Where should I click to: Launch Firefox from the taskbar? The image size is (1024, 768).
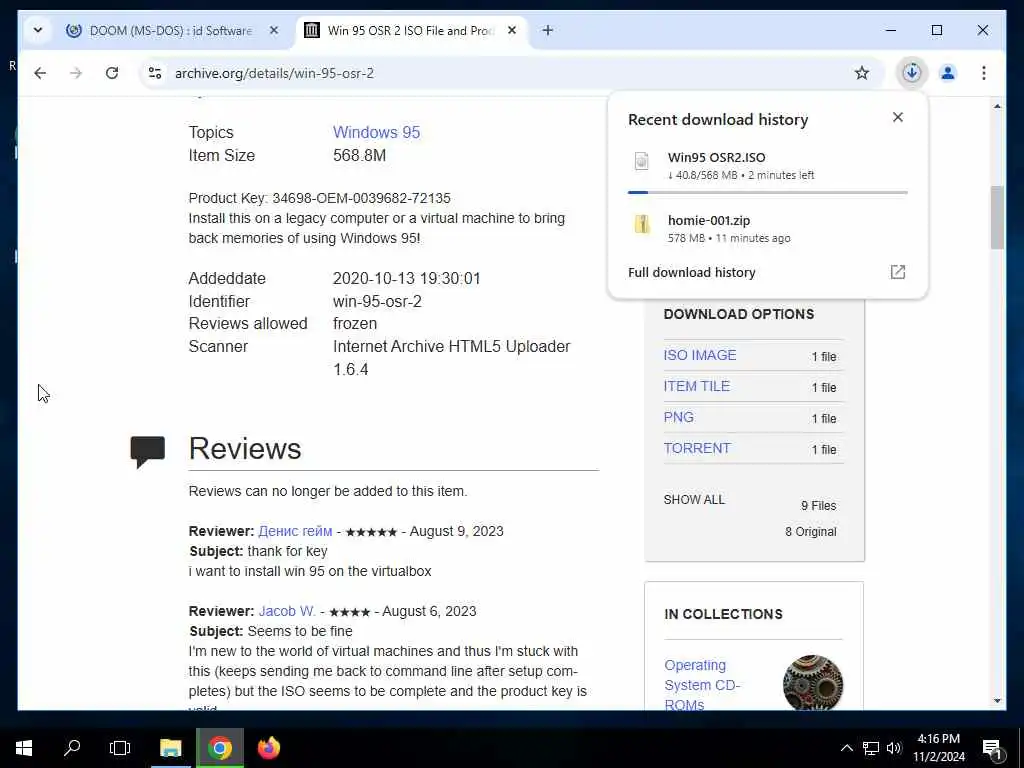click(x=269, y=748)
